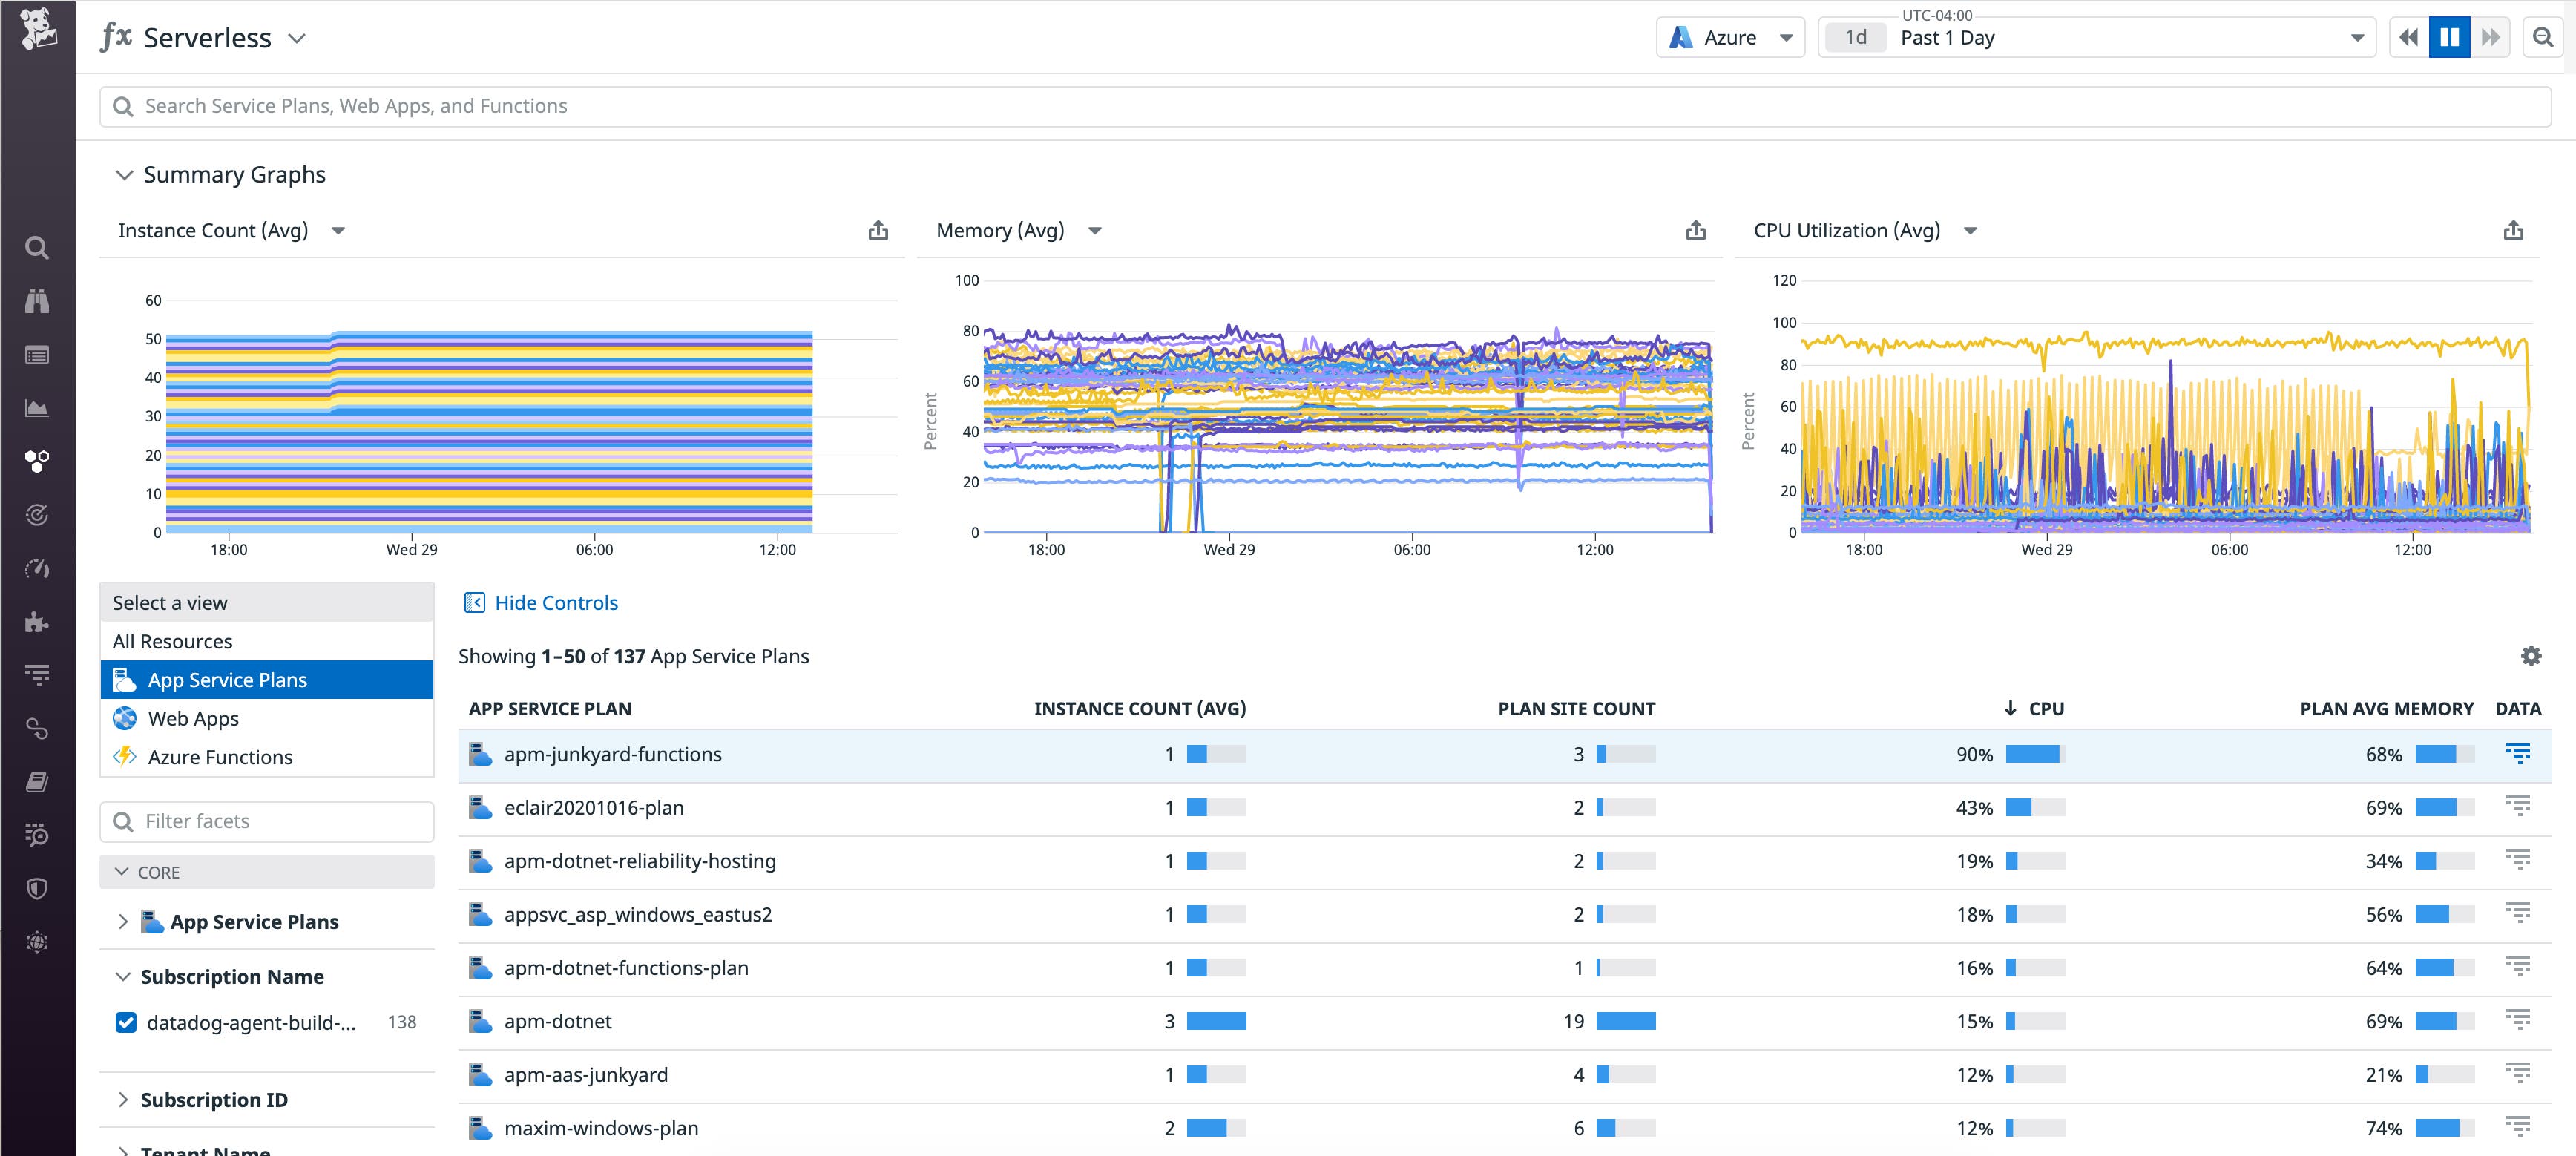Click the Notebooks book icon in sidebar
Image resolution: width=2576 pixels, height=1156 pixels.
(38, 781)
